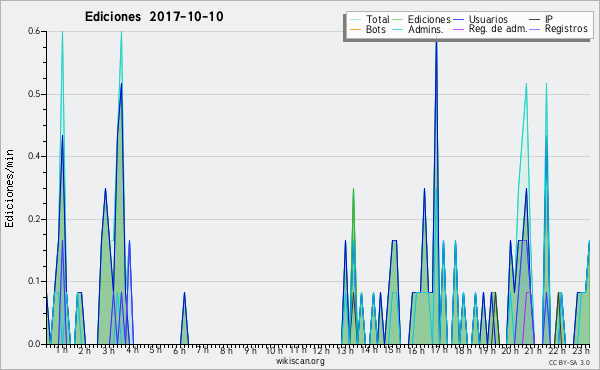Select the "Total" legend entry
The image size is (600, 370).
(377, 19)
